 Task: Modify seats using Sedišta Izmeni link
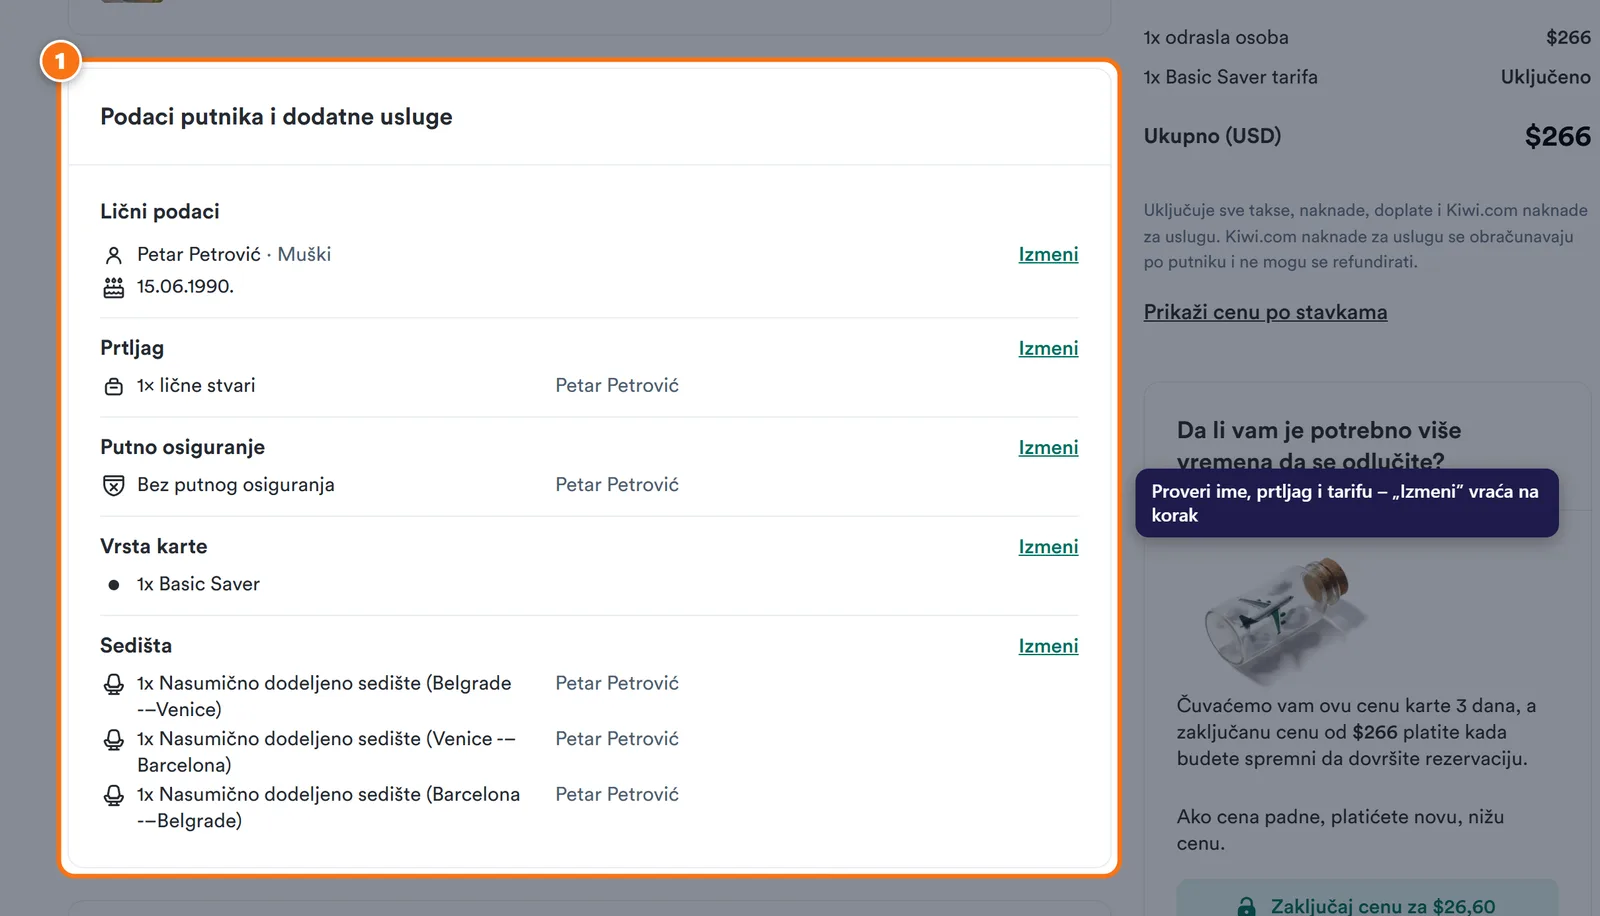click(1048, 646)
